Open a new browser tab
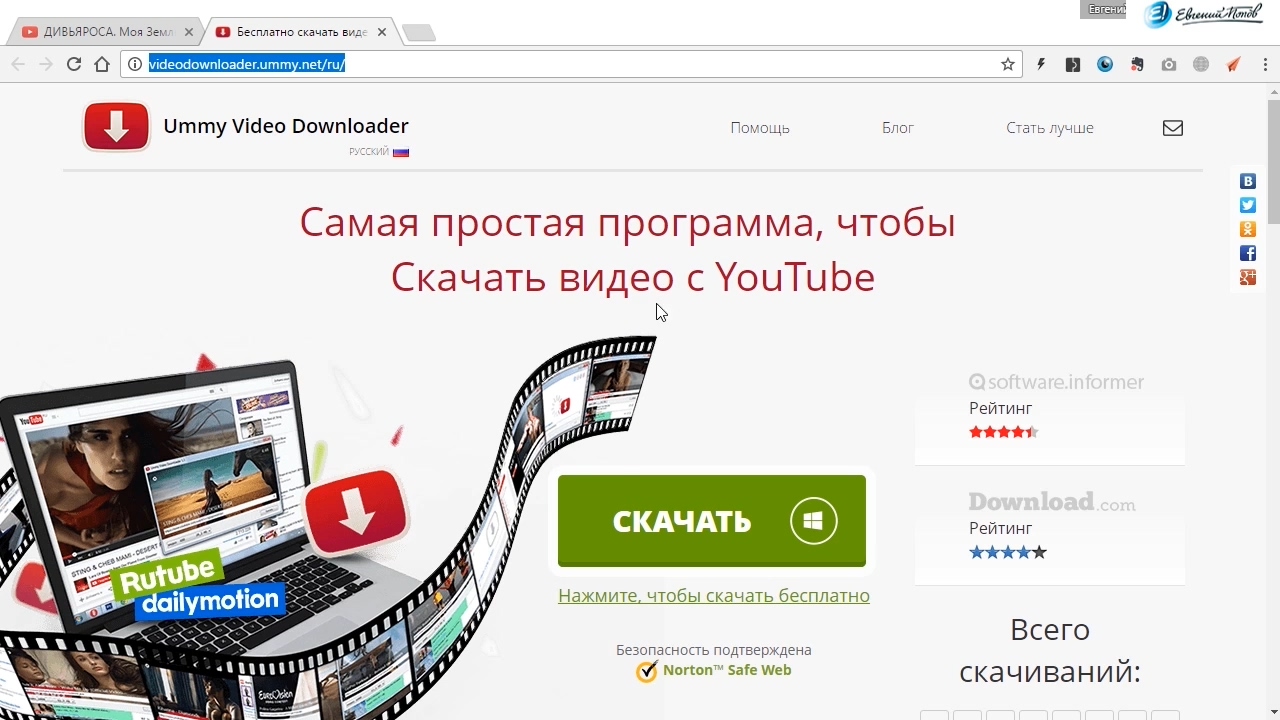Screen dimensions: 1280x720 point(419,33)
